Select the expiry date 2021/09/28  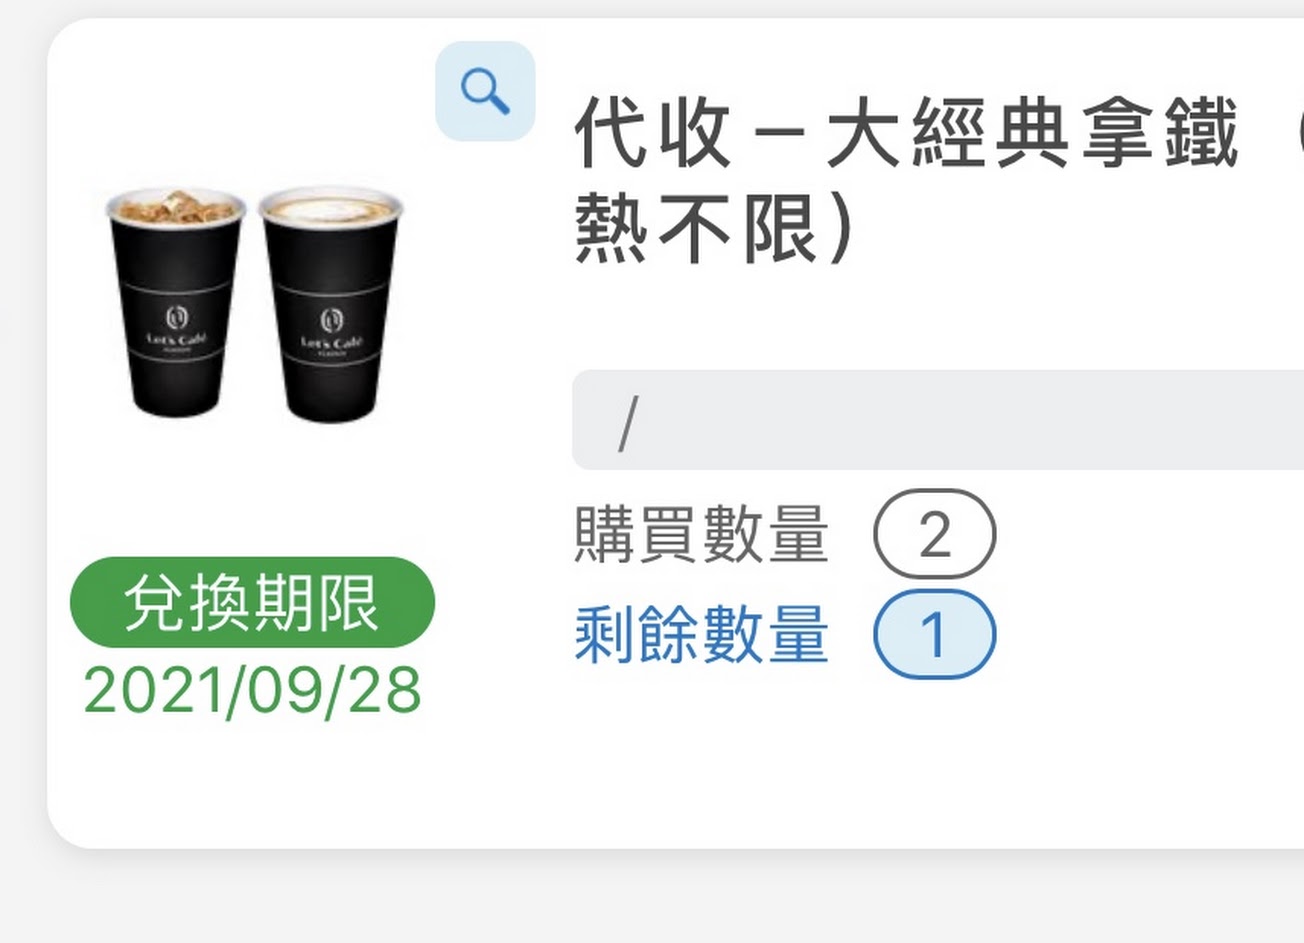(252, 690)
